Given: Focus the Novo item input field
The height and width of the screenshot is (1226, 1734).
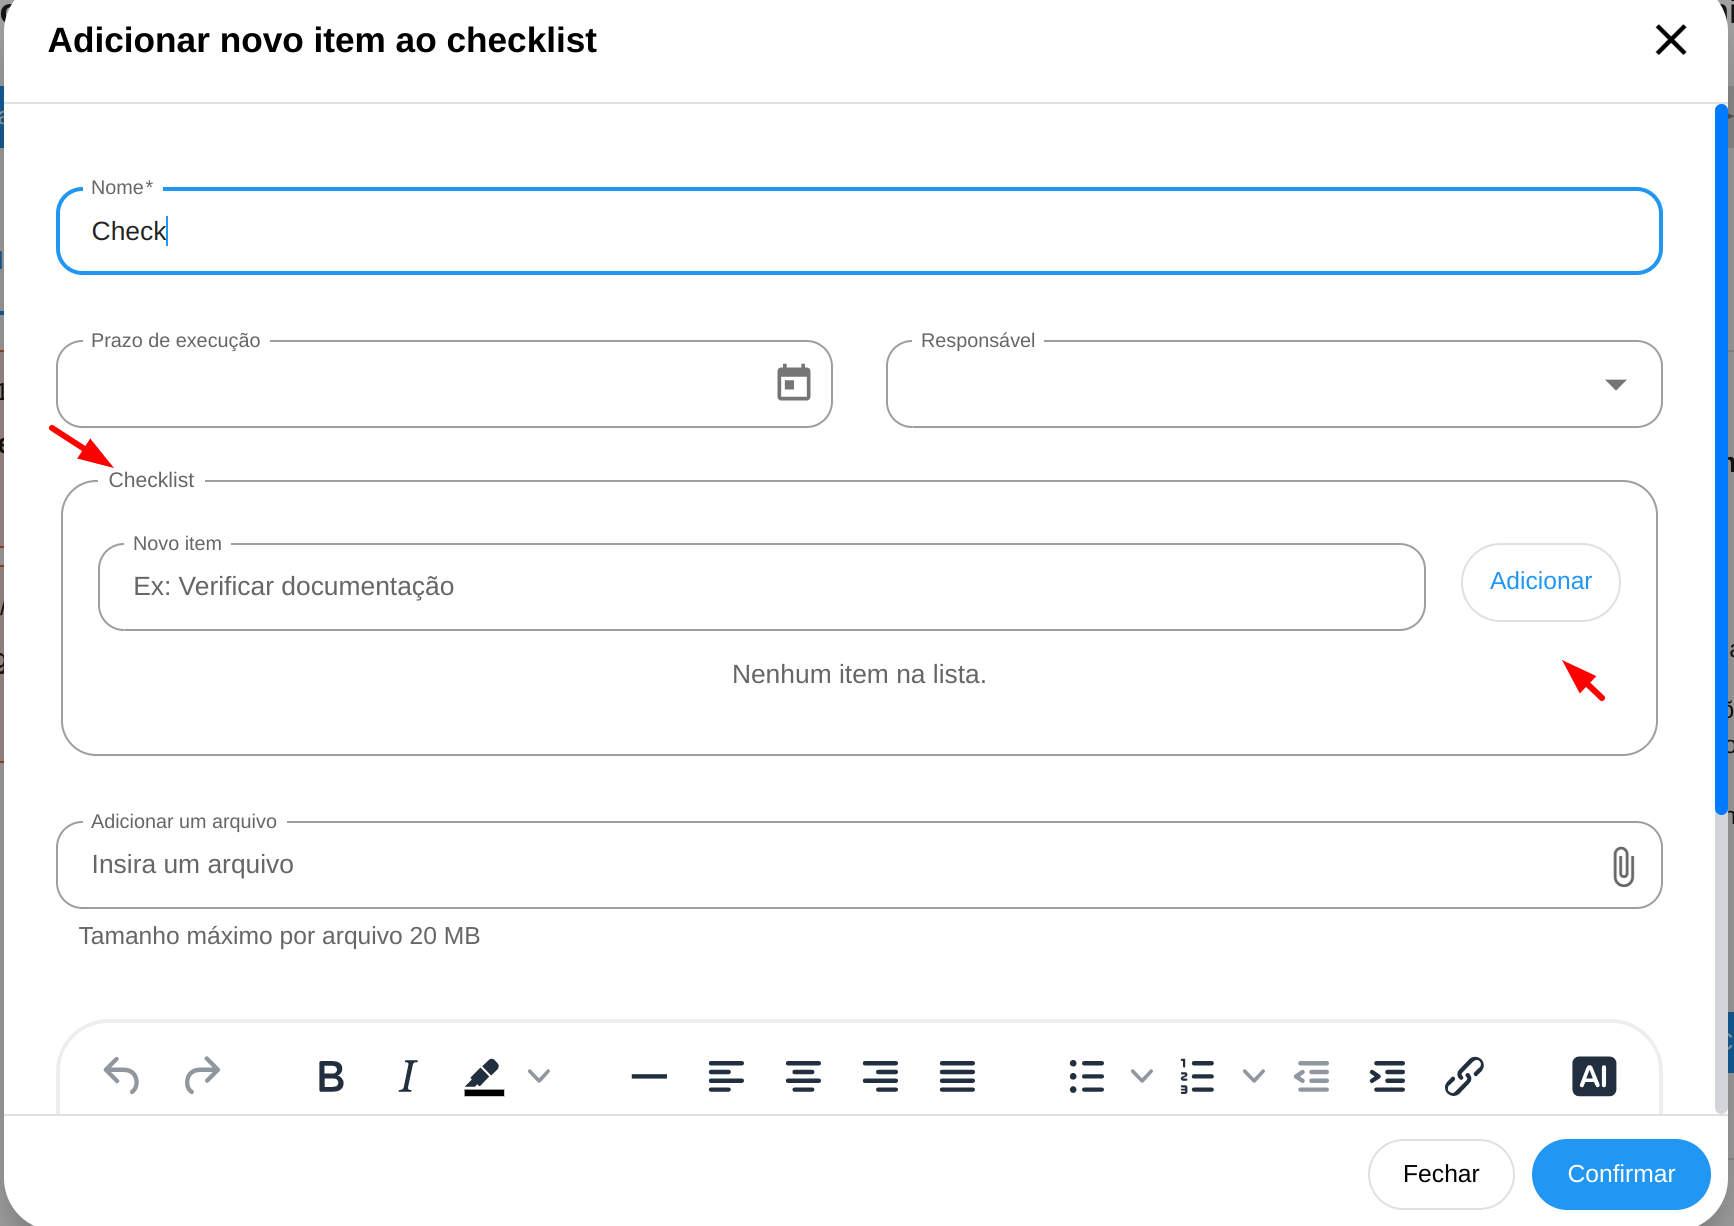Looking at the screenshot, I should click(x=760, y=587).
